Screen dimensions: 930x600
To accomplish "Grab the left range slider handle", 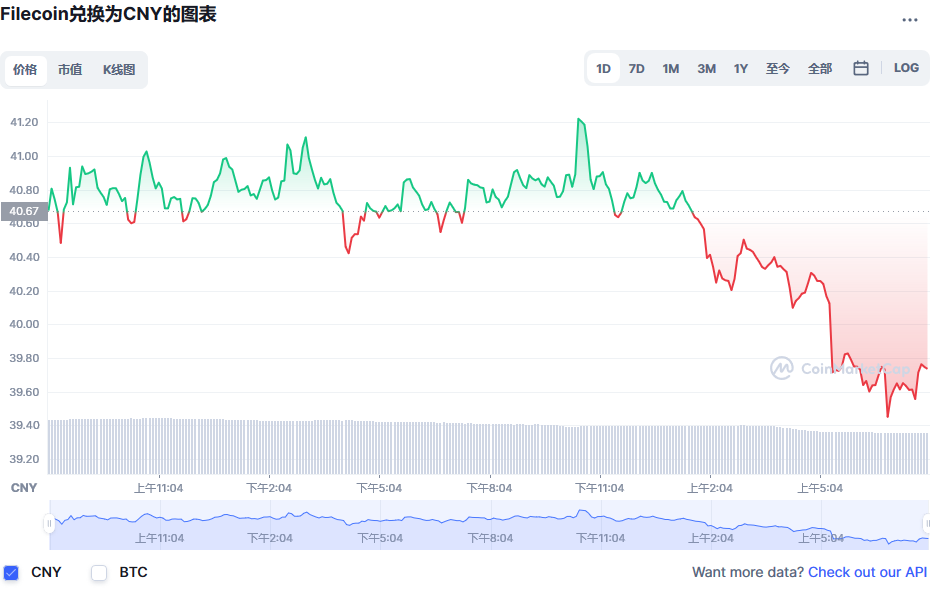I will (49, 524).
